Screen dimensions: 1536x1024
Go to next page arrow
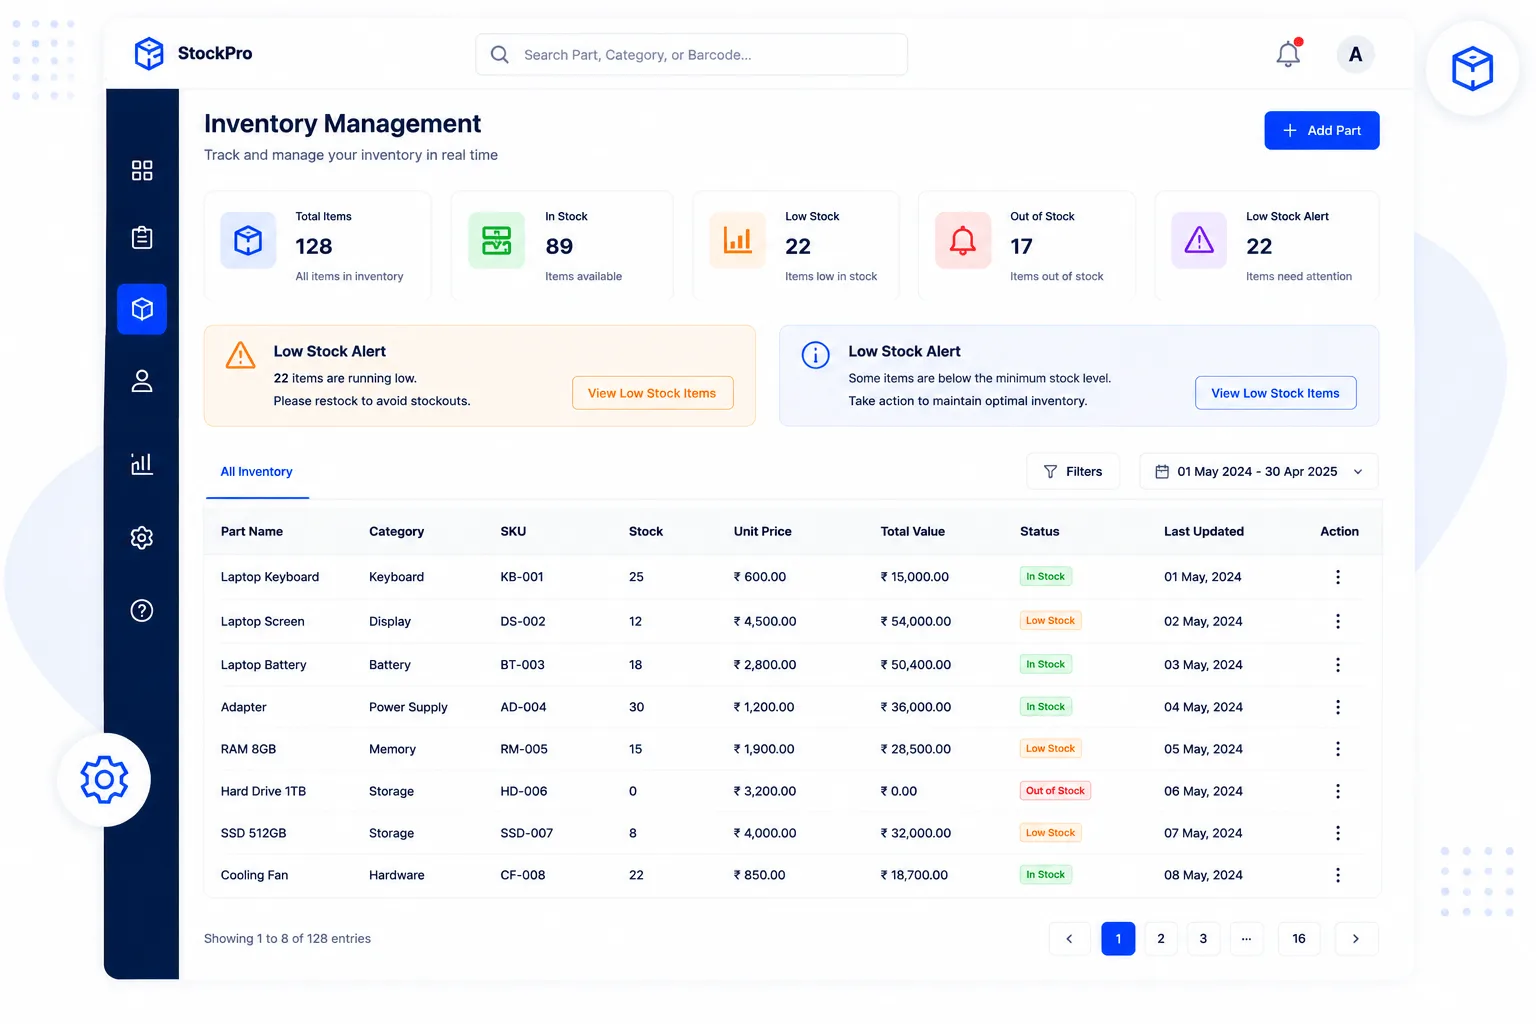1356,938
